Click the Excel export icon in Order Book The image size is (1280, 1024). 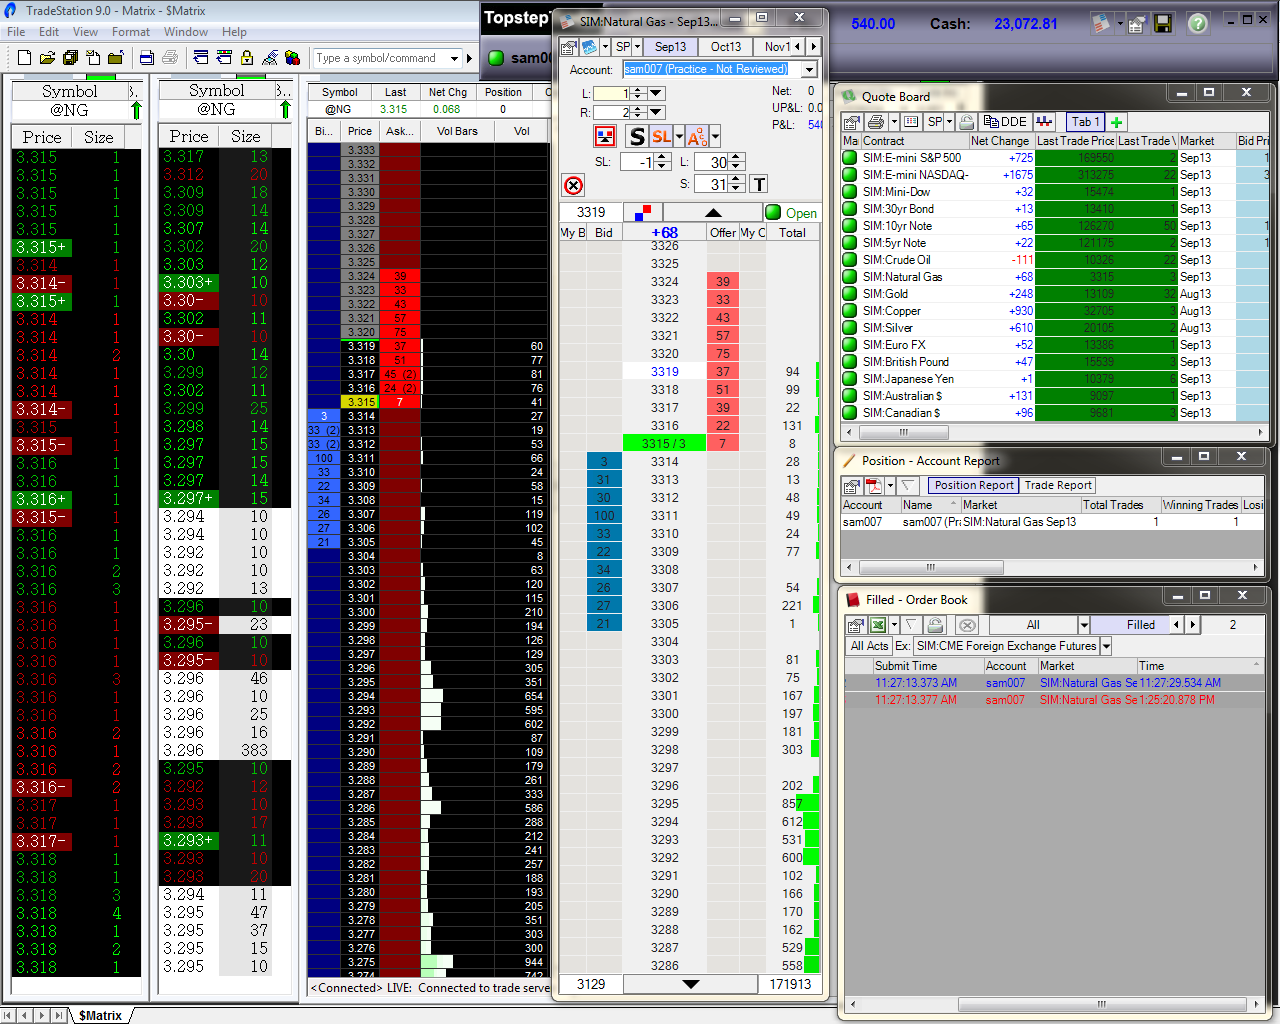pyautogui.click(x=878, y=625)
